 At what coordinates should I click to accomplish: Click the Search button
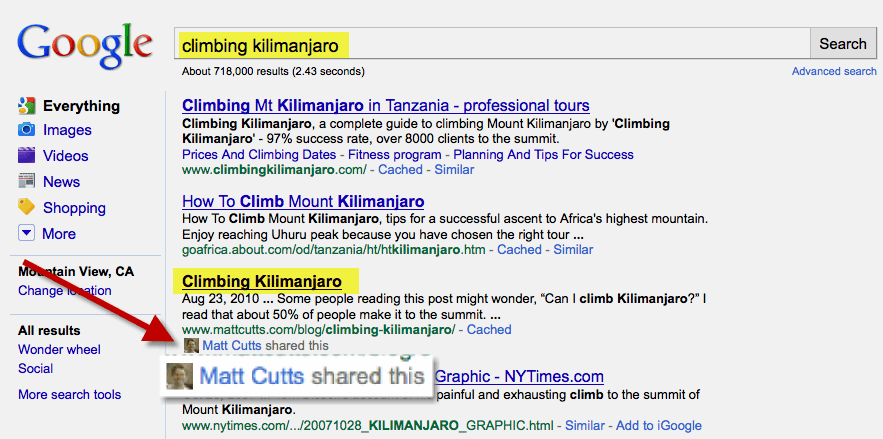[x=843, y=43]
